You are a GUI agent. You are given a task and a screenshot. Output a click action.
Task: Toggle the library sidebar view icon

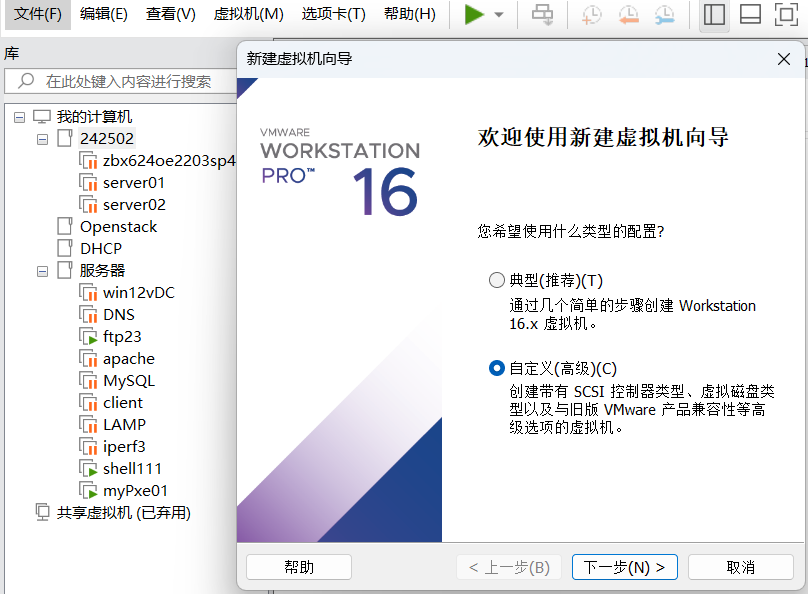click(714, 14)
